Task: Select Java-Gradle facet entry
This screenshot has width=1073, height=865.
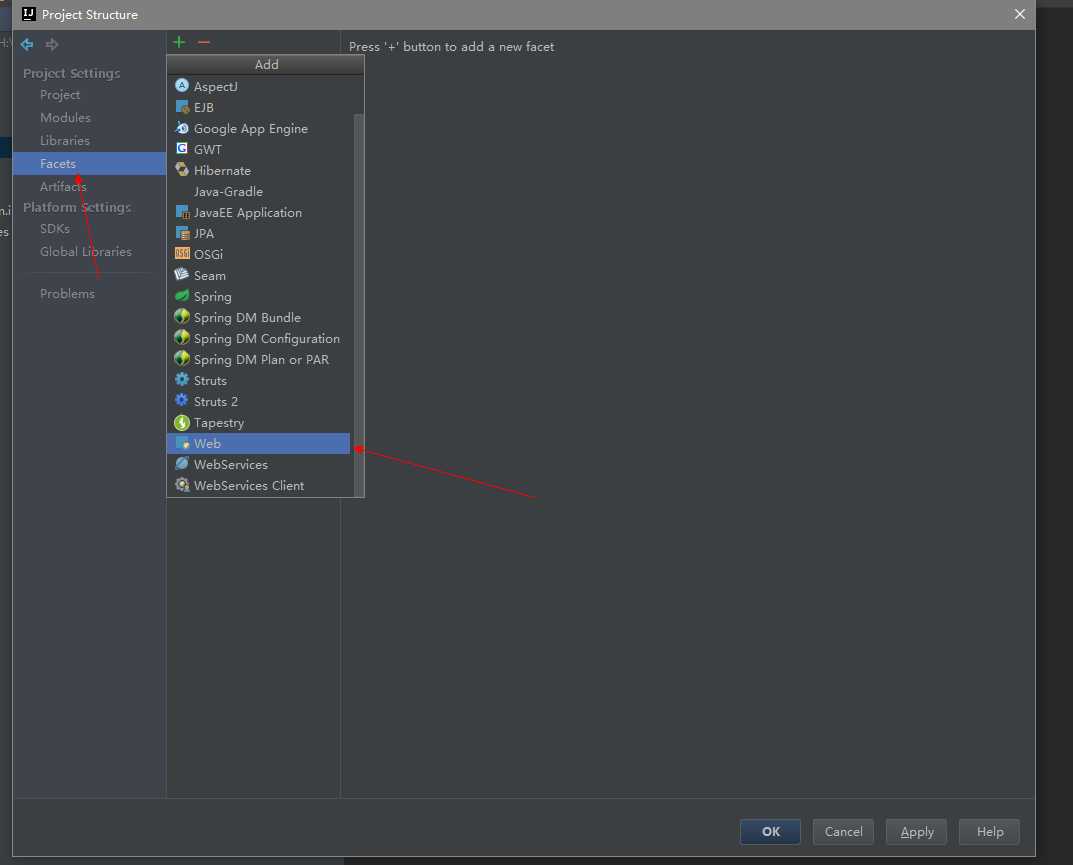Action: click(260, 192)
